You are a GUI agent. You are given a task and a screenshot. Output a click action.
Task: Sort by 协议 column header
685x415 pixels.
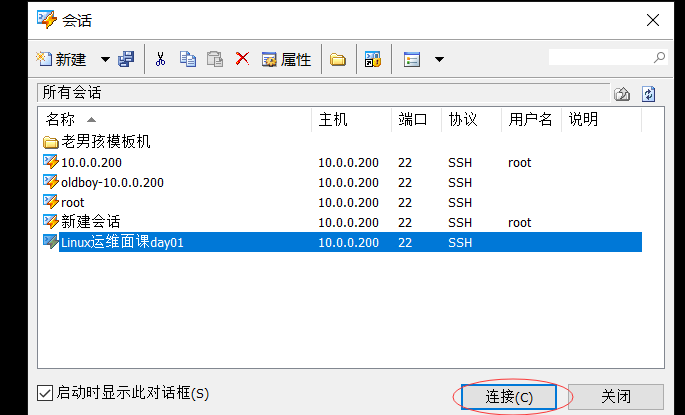coord(471,119)
